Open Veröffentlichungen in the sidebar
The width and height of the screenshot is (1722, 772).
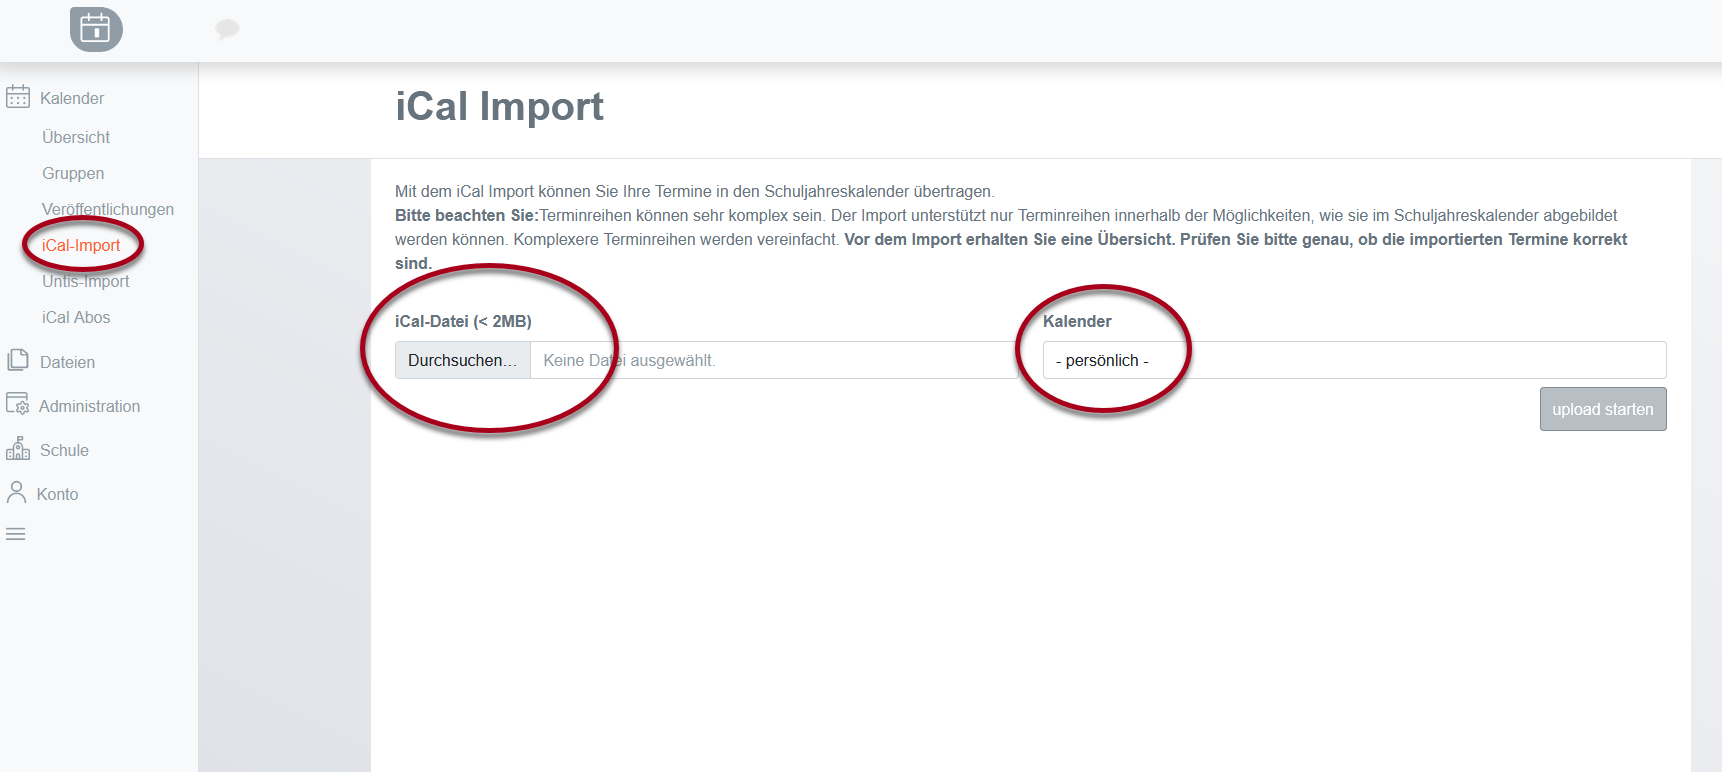coord(108,209)
